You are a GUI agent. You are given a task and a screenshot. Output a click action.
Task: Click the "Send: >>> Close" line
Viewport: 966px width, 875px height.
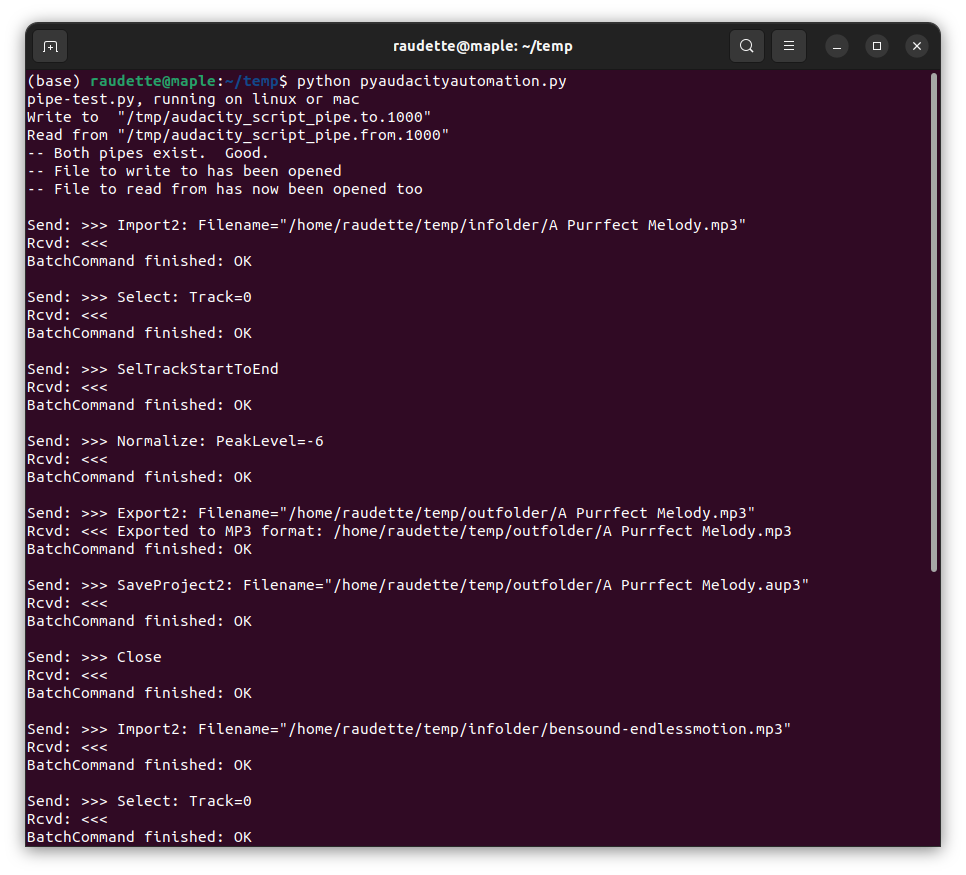pos(94,657)
